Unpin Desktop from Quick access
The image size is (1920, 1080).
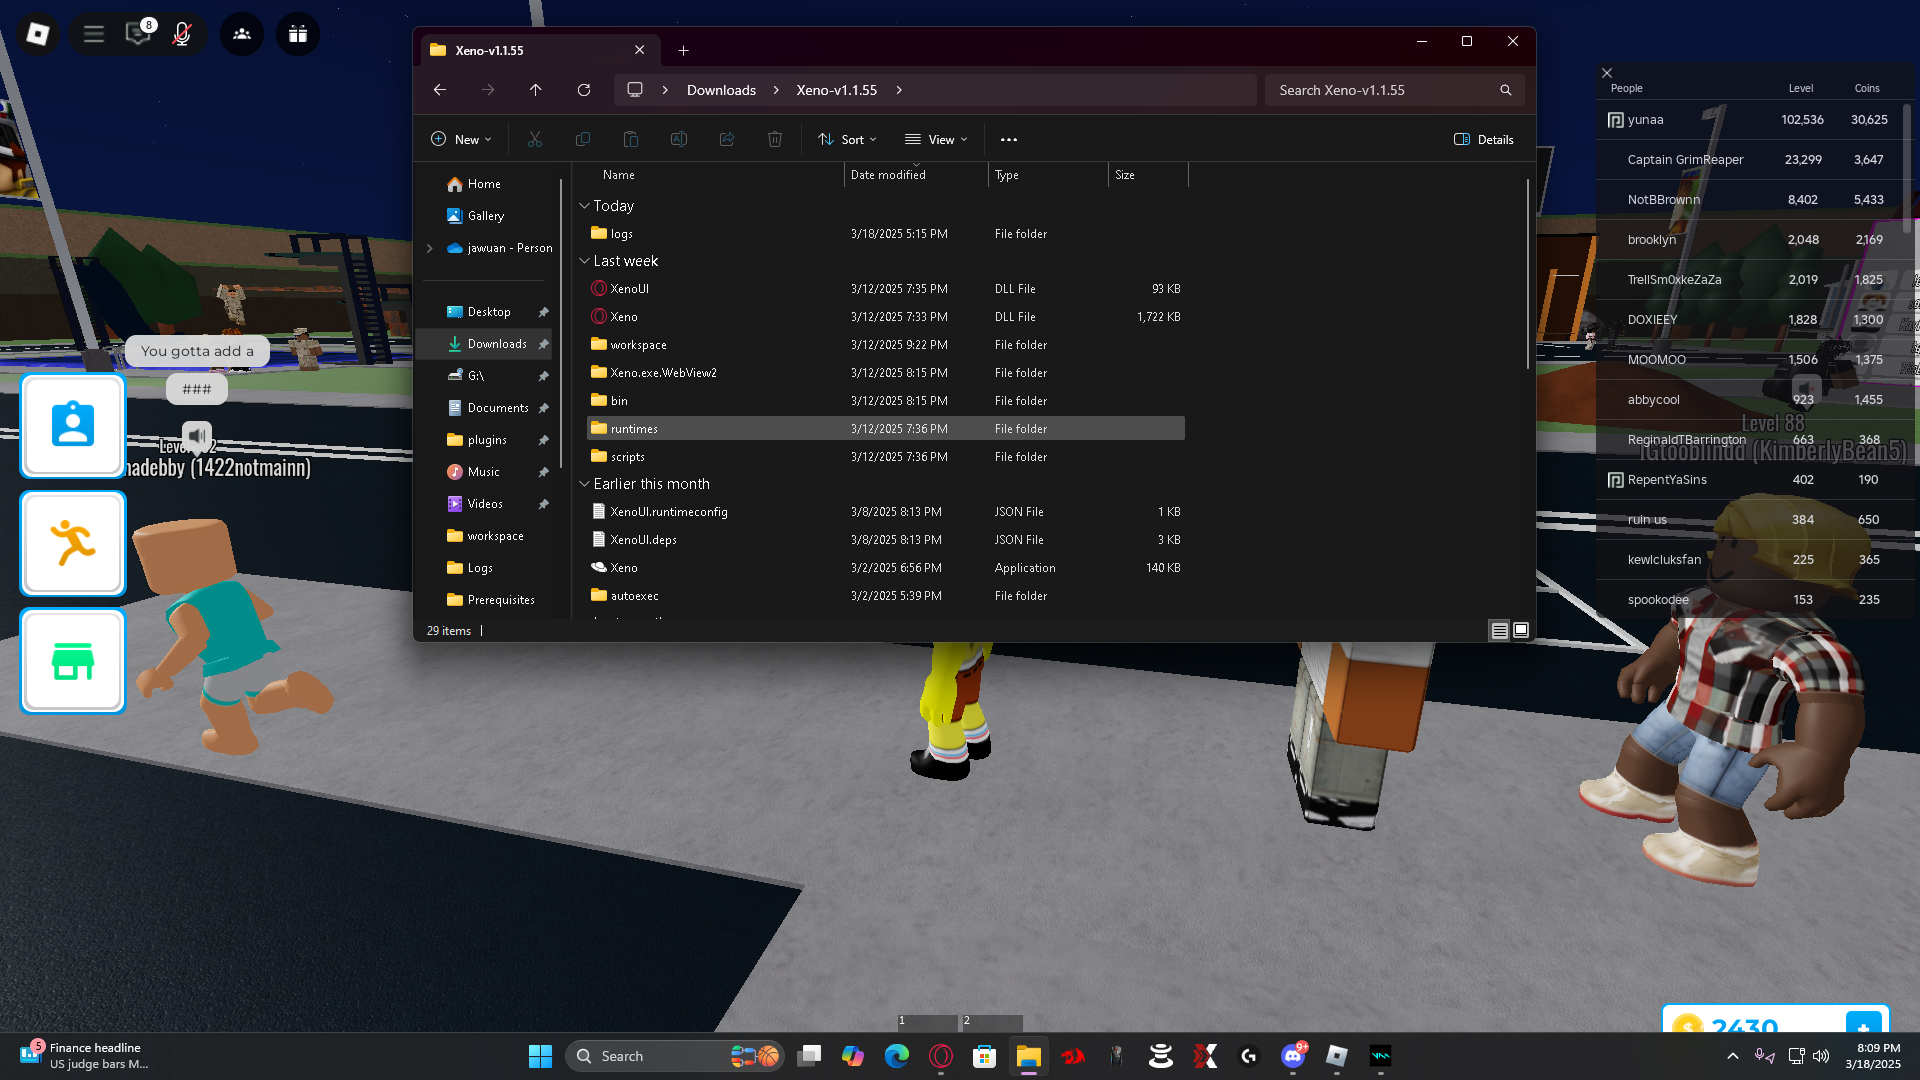tap(544, 313)
